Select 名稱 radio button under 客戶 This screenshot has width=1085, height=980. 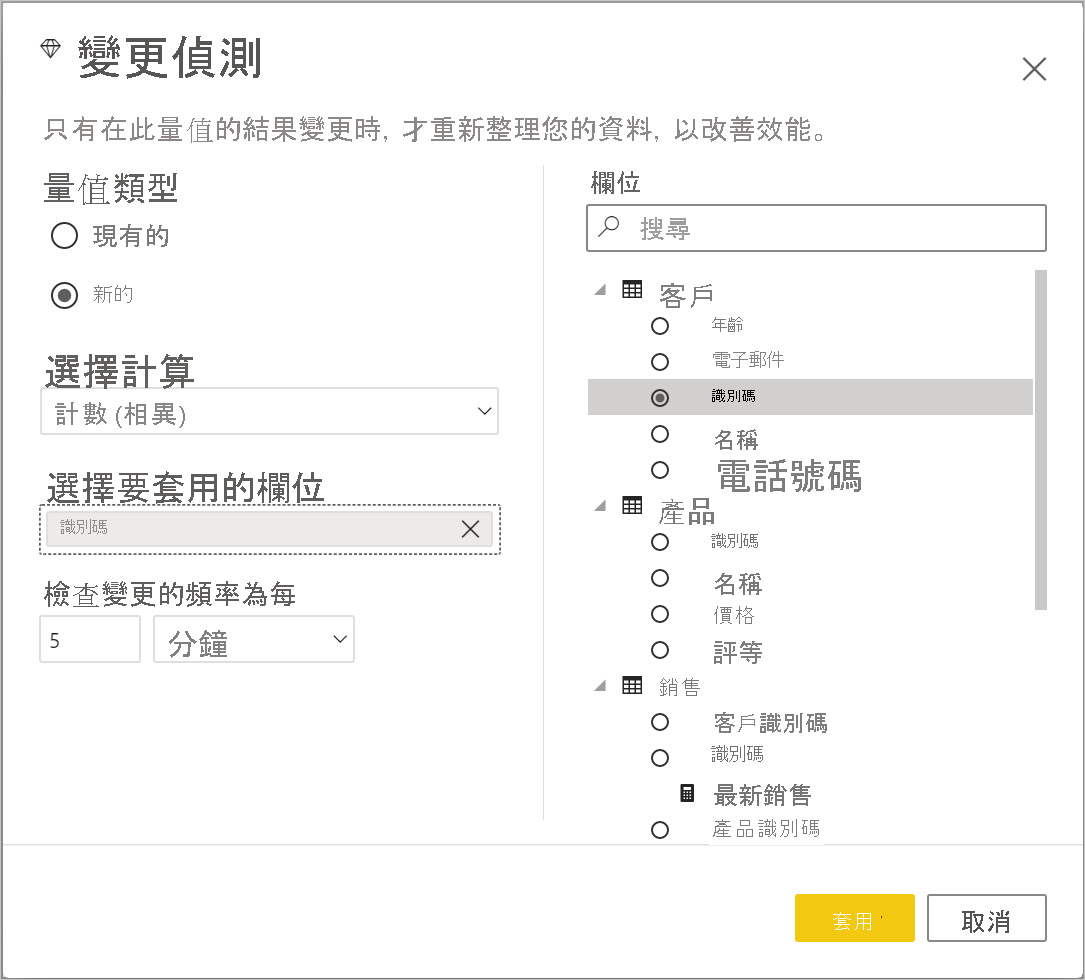660,434
